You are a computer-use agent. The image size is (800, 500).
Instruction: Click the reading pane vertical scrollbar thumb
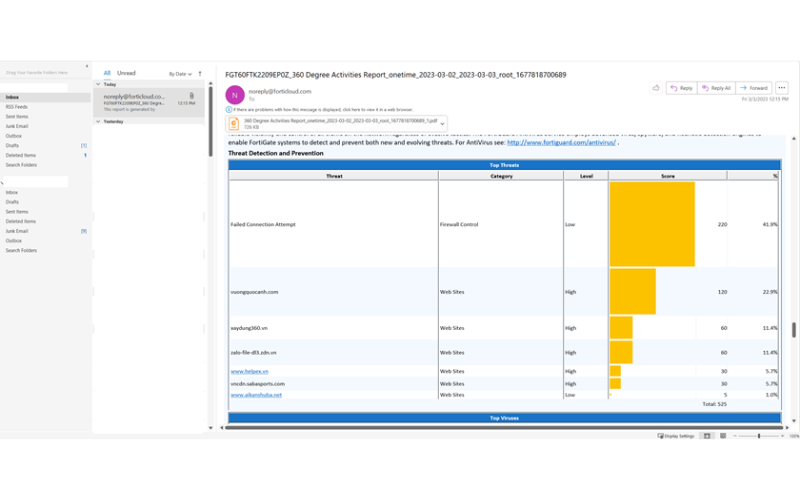coord(794,330)
